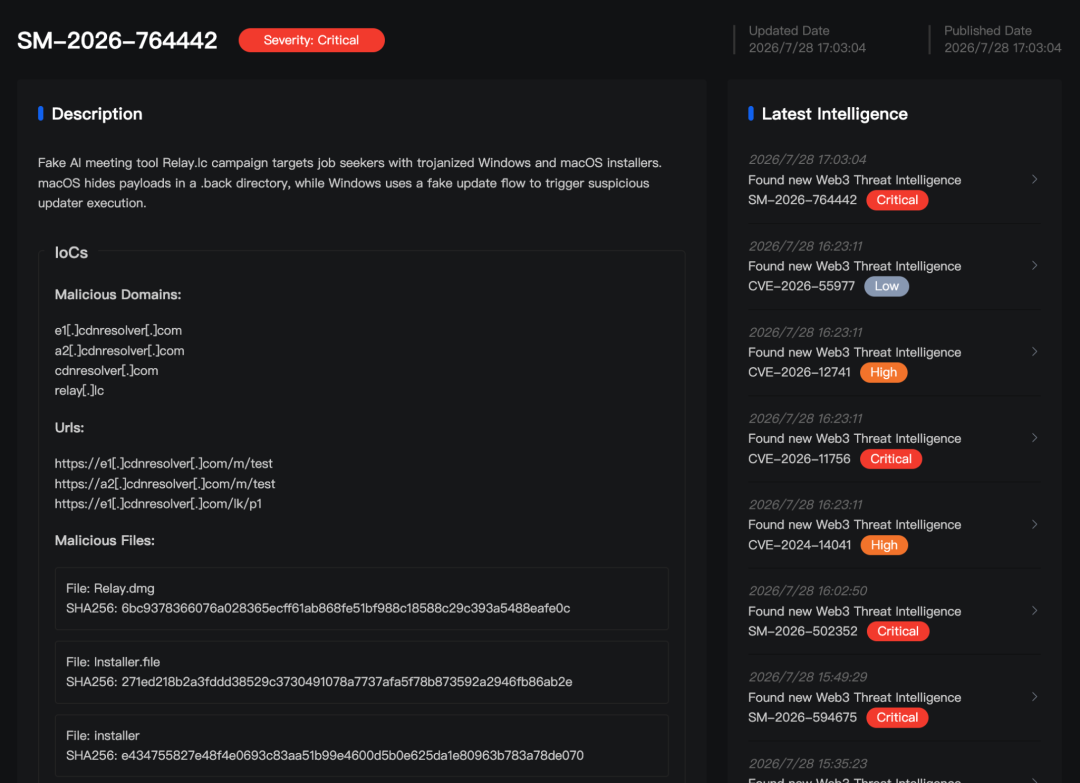Screen dimensions: 1080x783
Task: Open chevron for SM-2026-764442 intelligence entry
Action: coord(1034,180)
